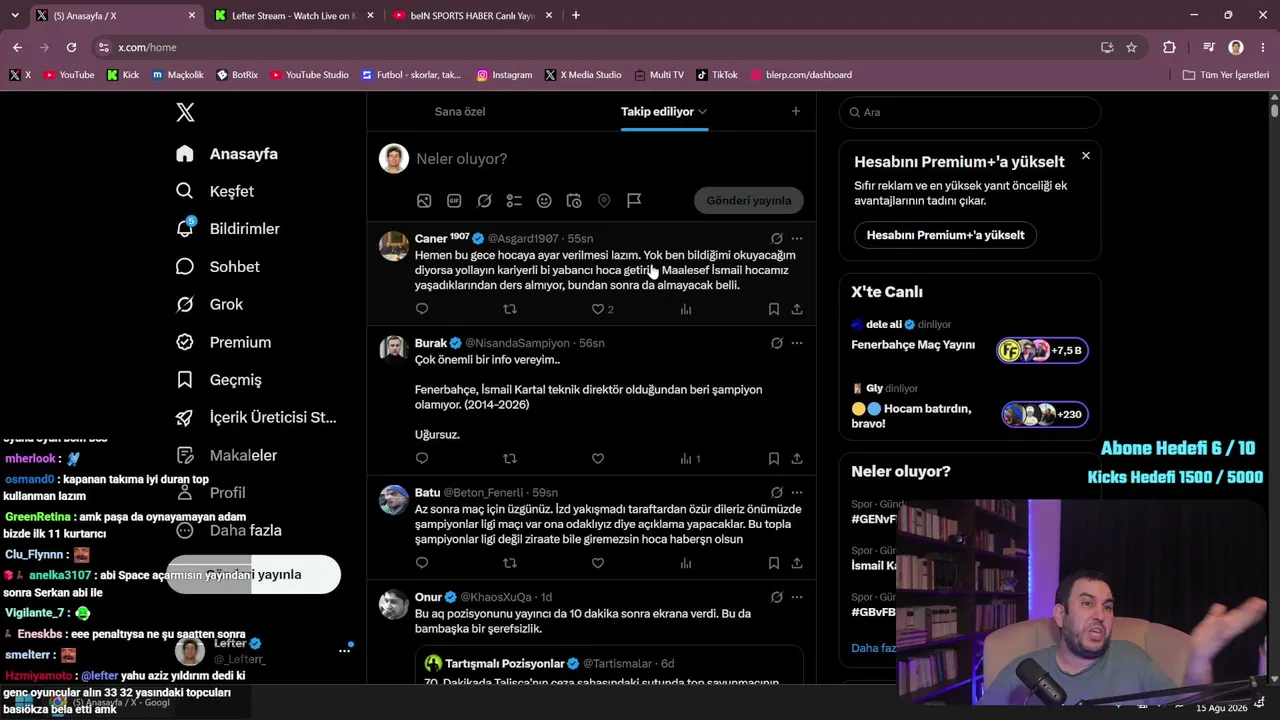The height and width of the screenshot is (720, 1280).
Task: Click the flag icon in composer toolbar
Action: click(634, 201)
